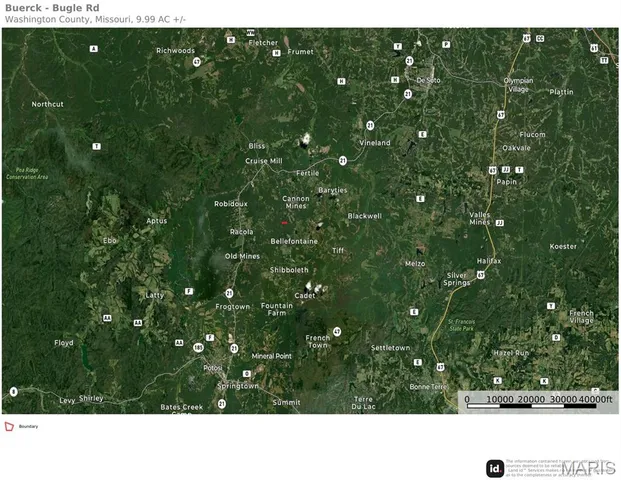Click the Boundary legend text
Image resolution: width=621 pixels, height=480 pixels.
pyautogui.click(x=28, y=427)
